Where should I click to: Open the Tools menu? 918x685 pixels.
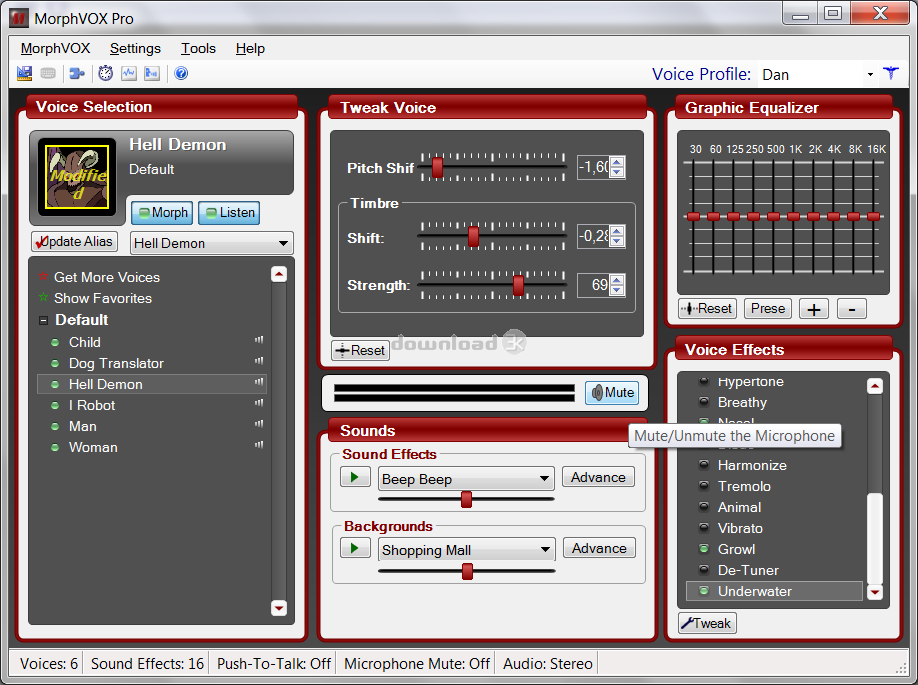(x=198, y=49)
